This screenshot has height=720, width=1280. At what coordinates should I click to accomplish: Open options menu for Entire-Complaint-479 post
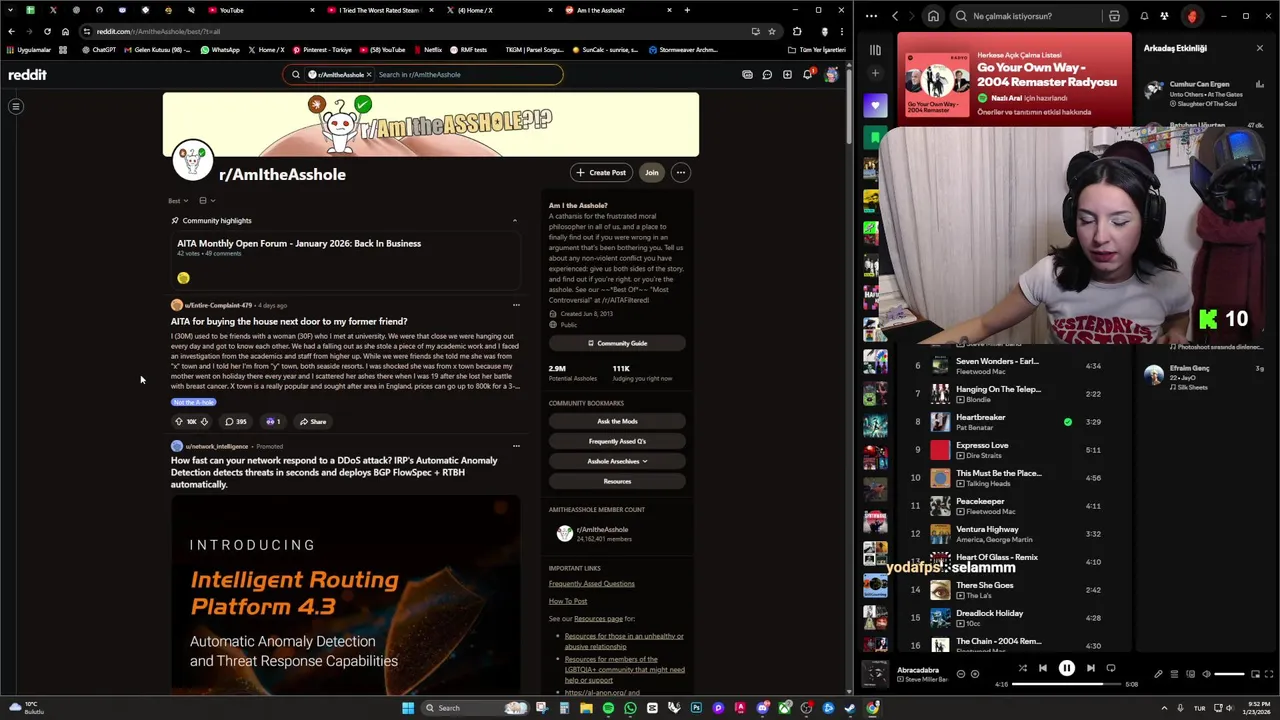coord(516,305)
